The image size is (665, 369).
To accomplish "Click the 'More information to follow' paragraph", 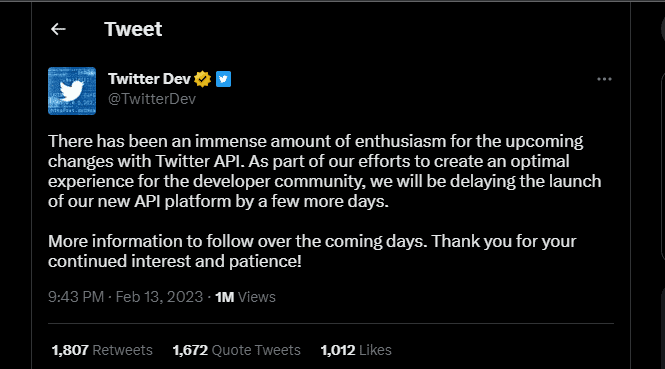I will [x=312, y=251].
